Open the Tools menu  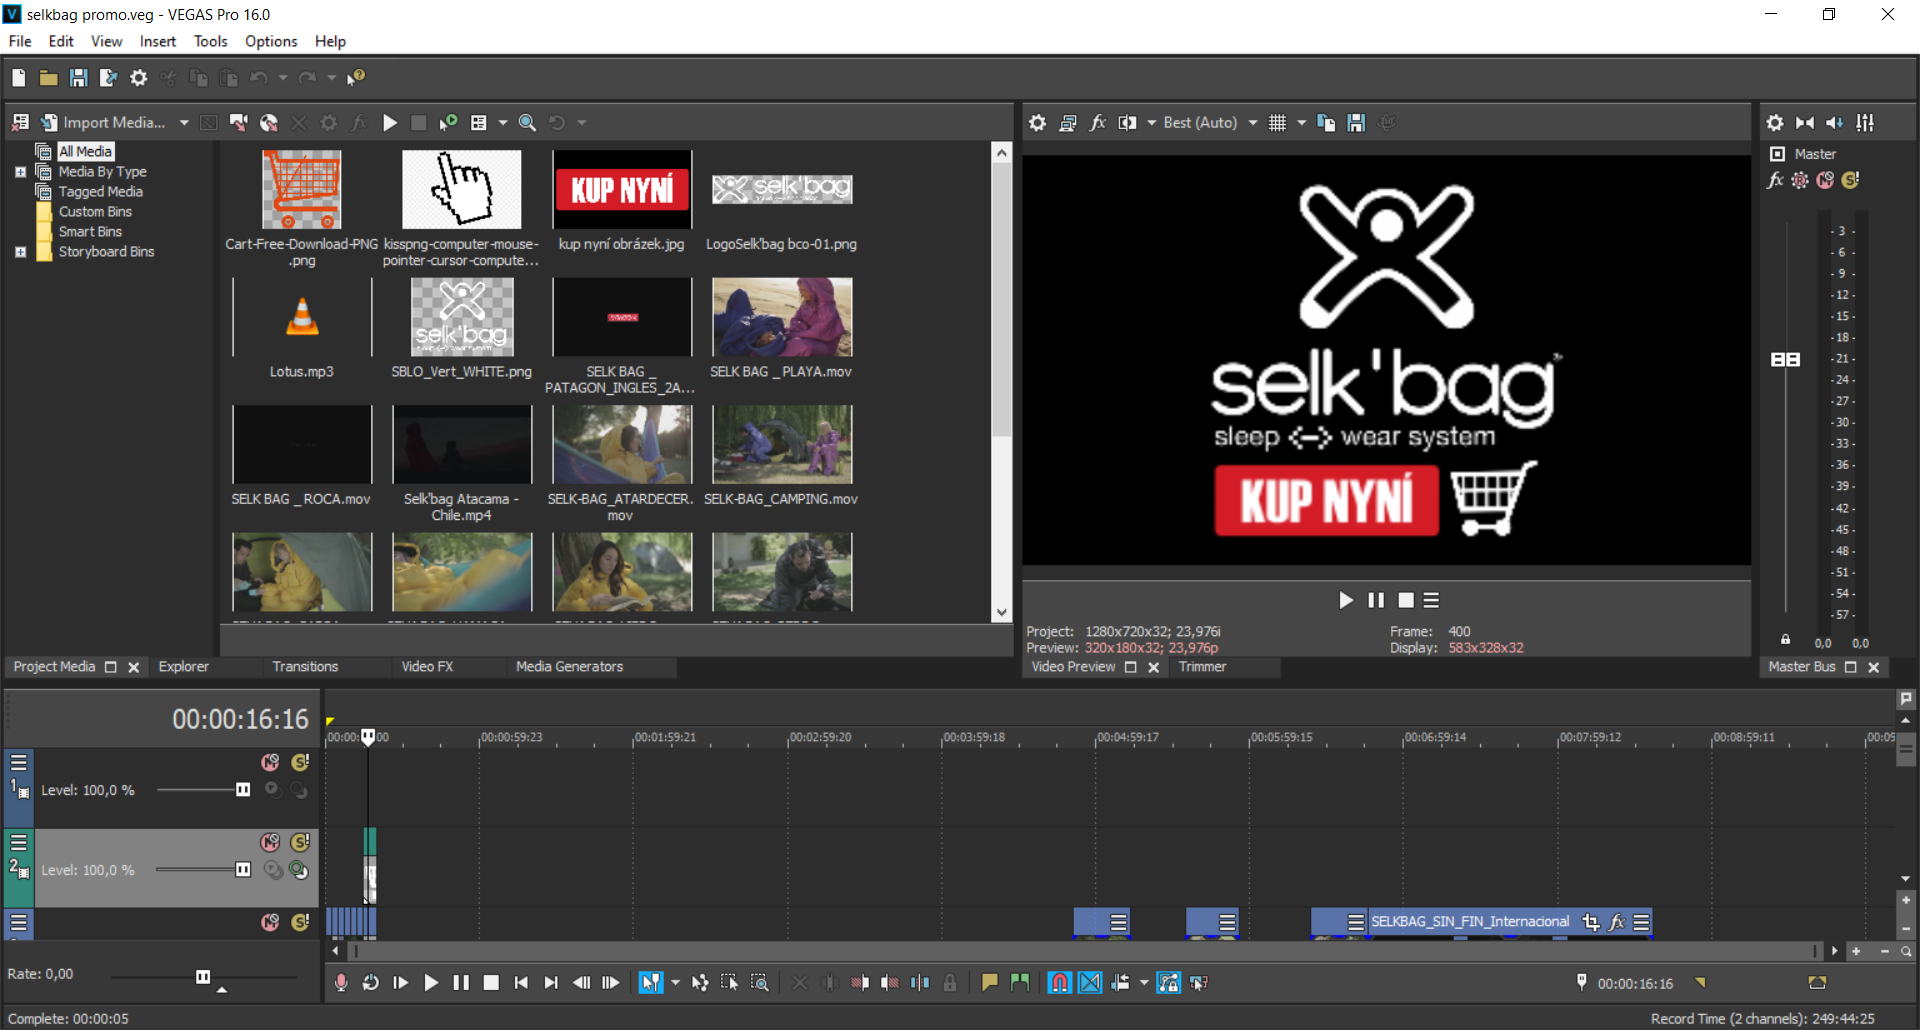[210, 41]
